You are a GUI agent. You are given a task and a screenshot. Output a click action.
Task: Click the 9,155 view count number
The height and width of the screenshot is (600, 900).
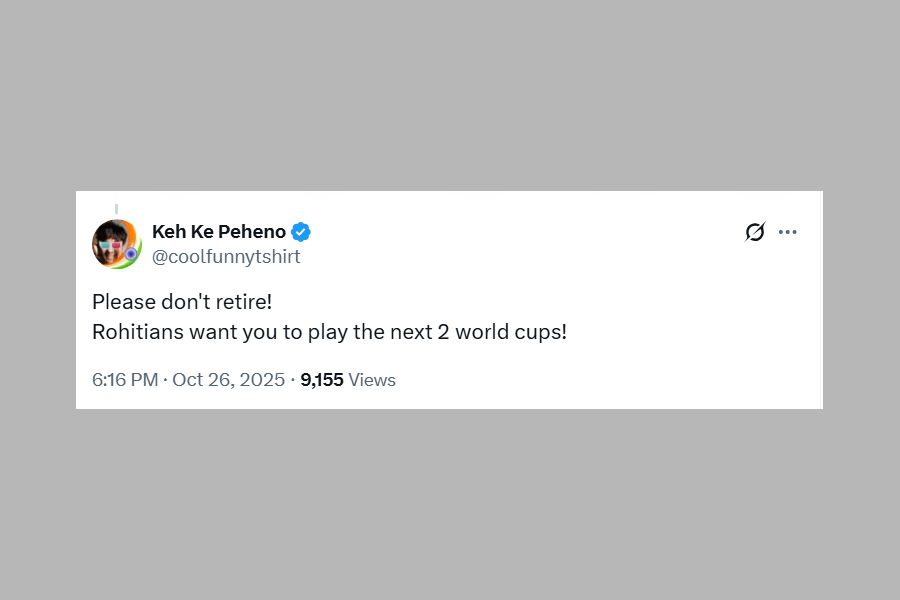[322, 380]
